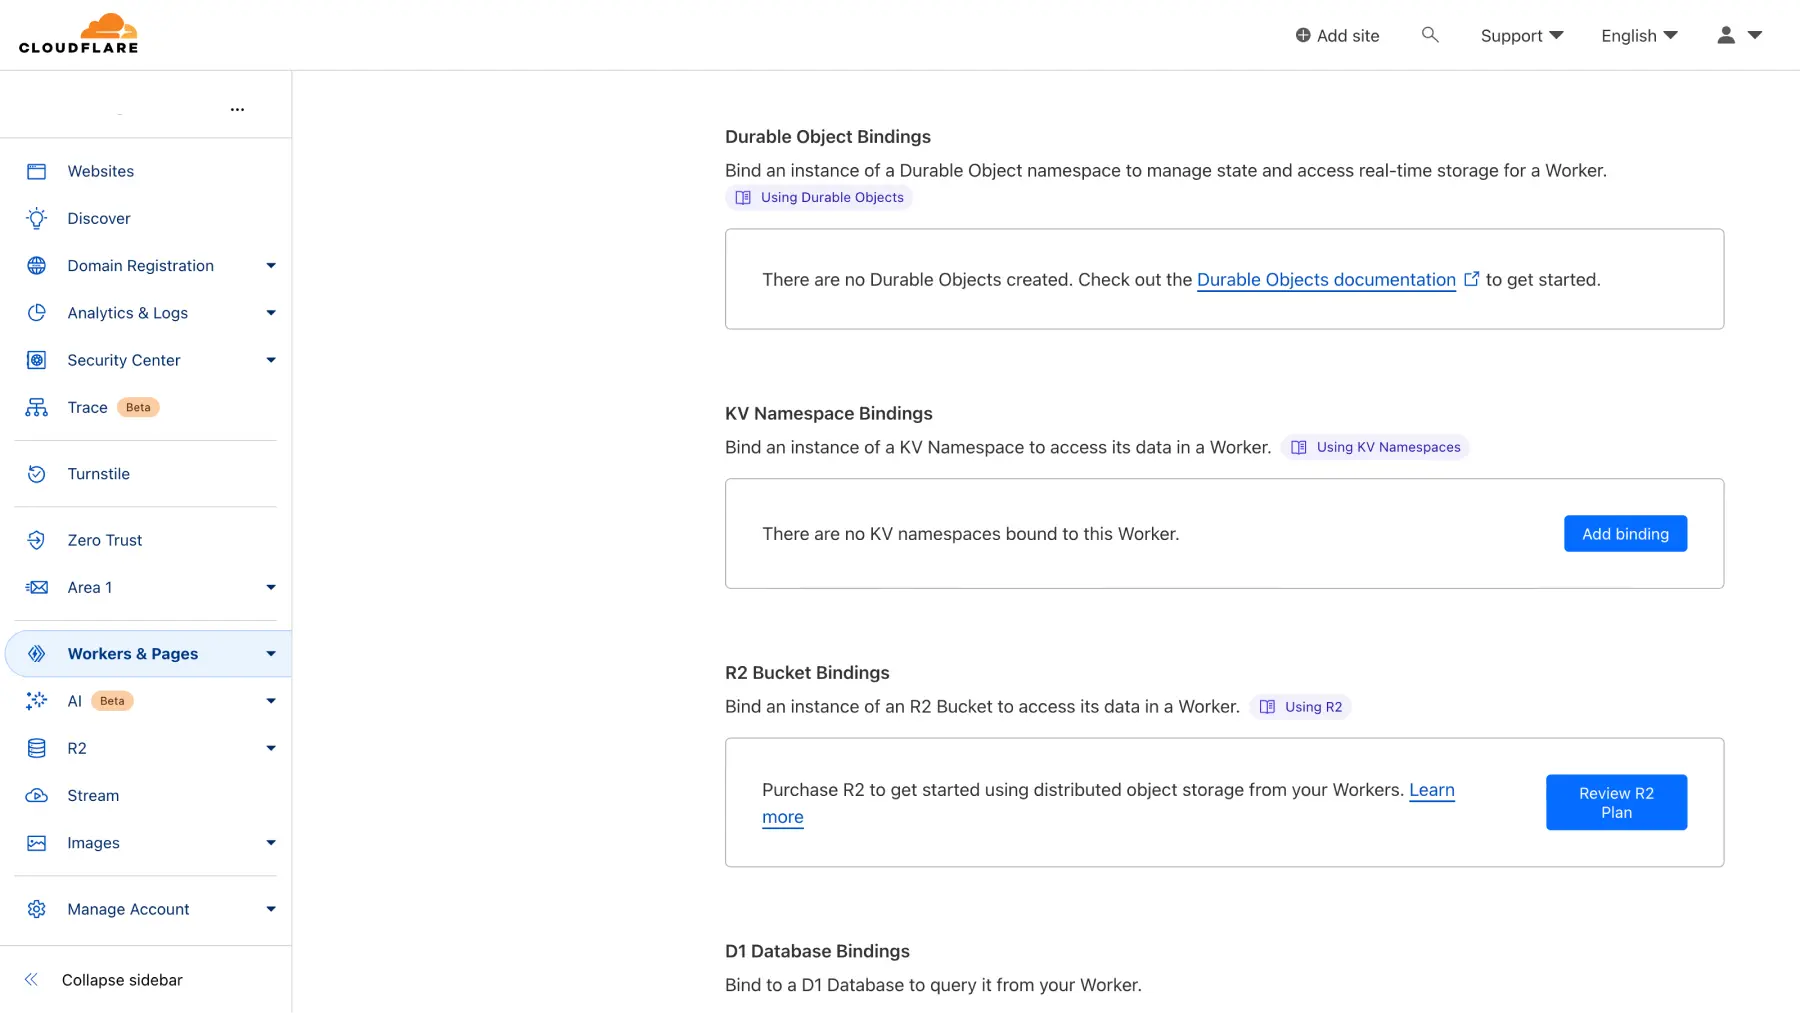Click the Security Center icon

click(37, 360)
